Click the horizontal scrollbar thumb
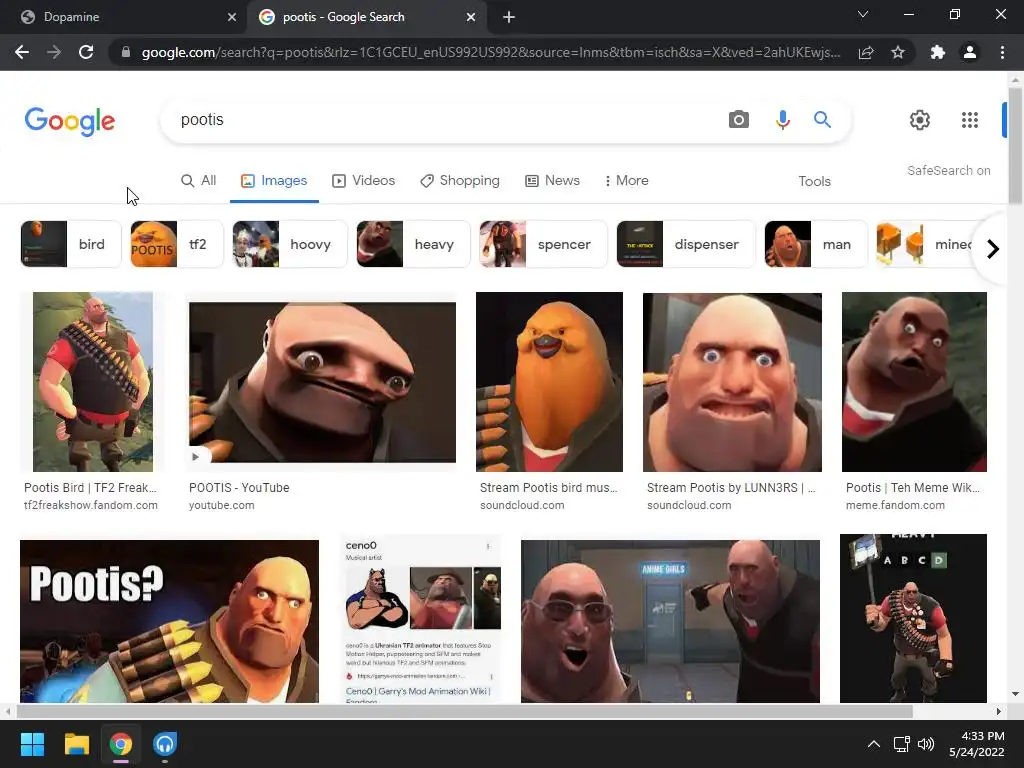The width and height of the screenshot is (1024, 768). (x=464, y=711)
